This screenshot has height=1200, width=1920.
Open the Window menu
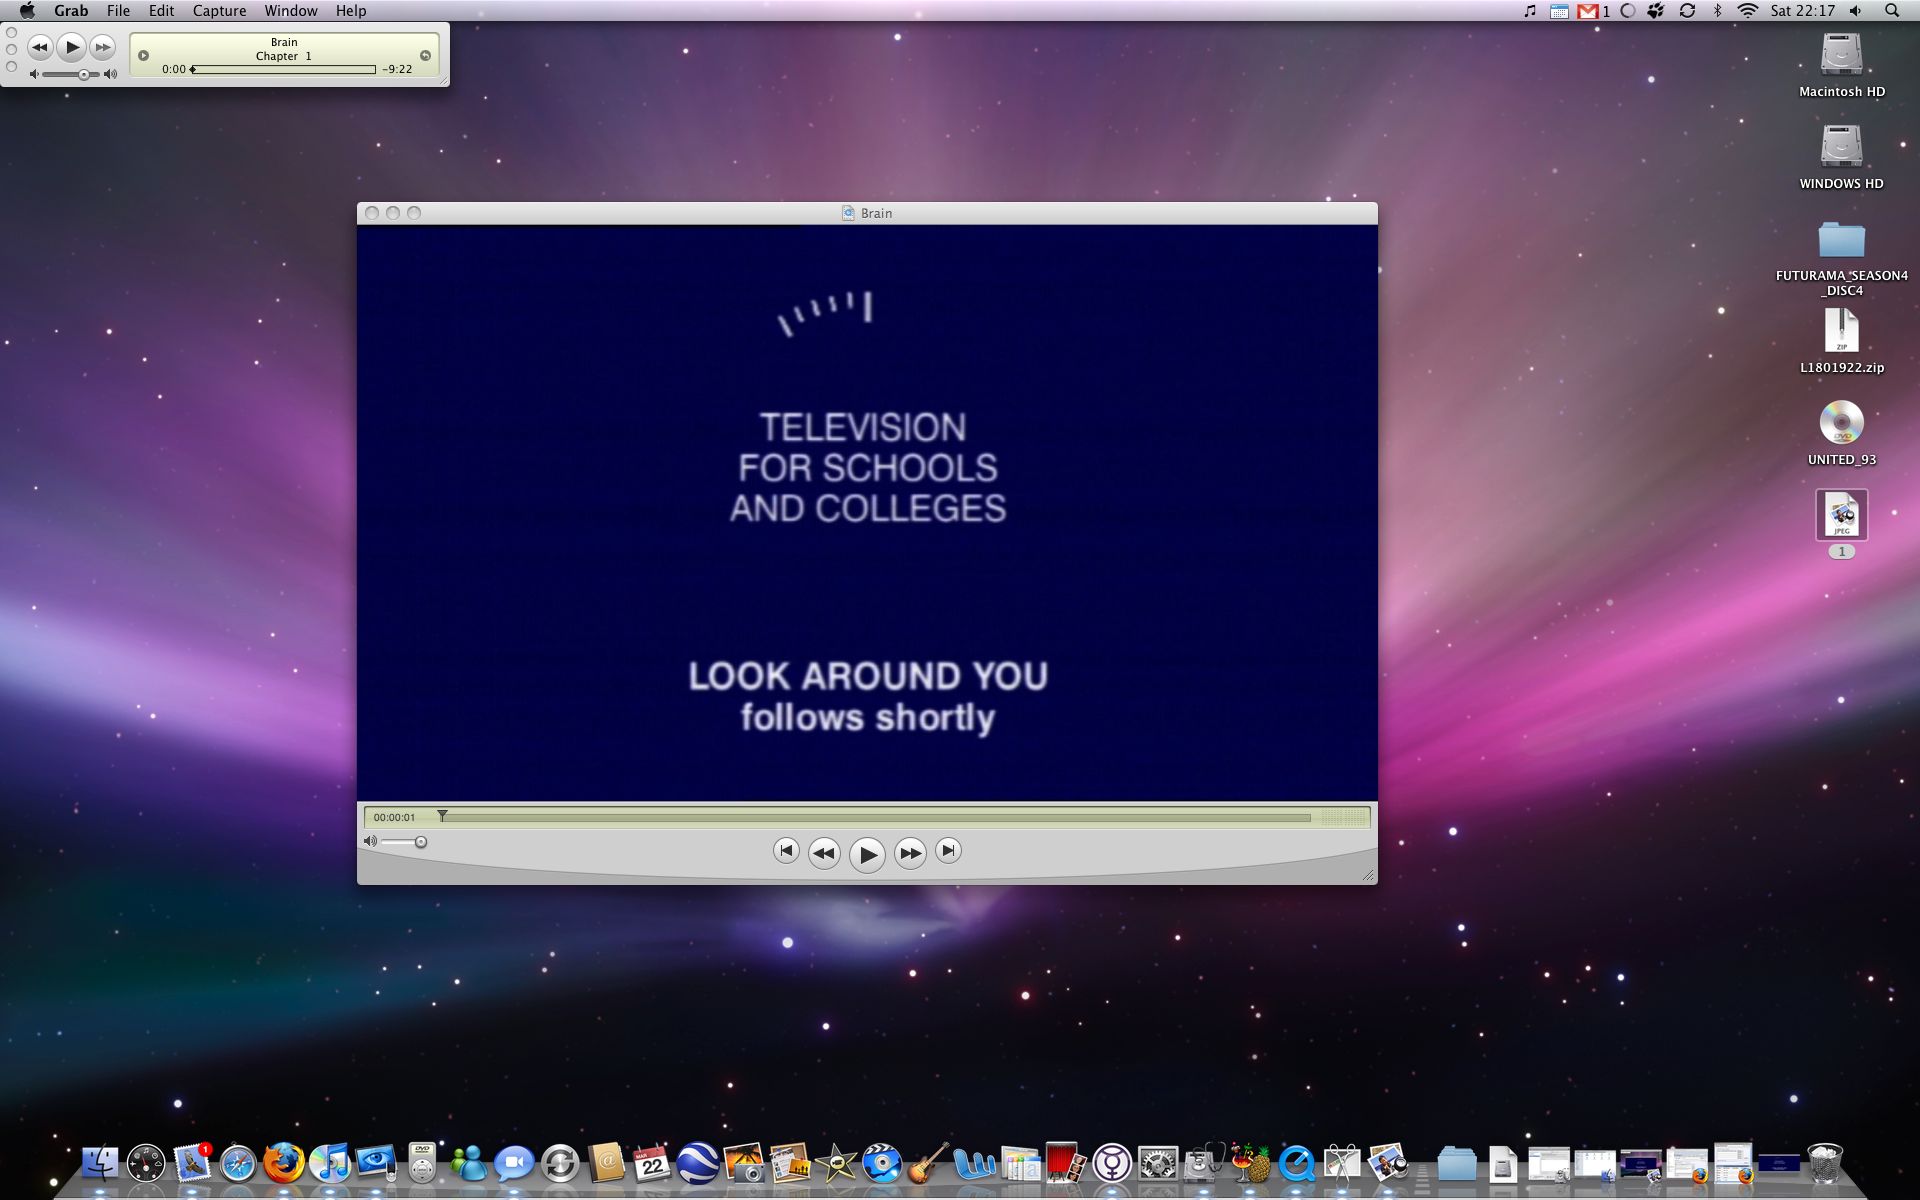point(291,11)
